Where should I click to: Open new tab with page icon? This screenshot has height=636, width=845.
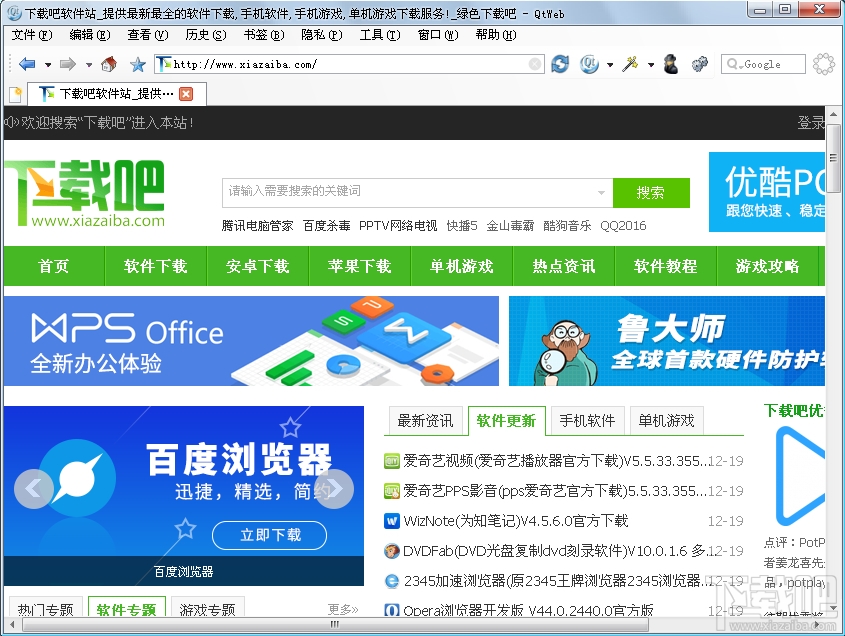coord(16,94)
